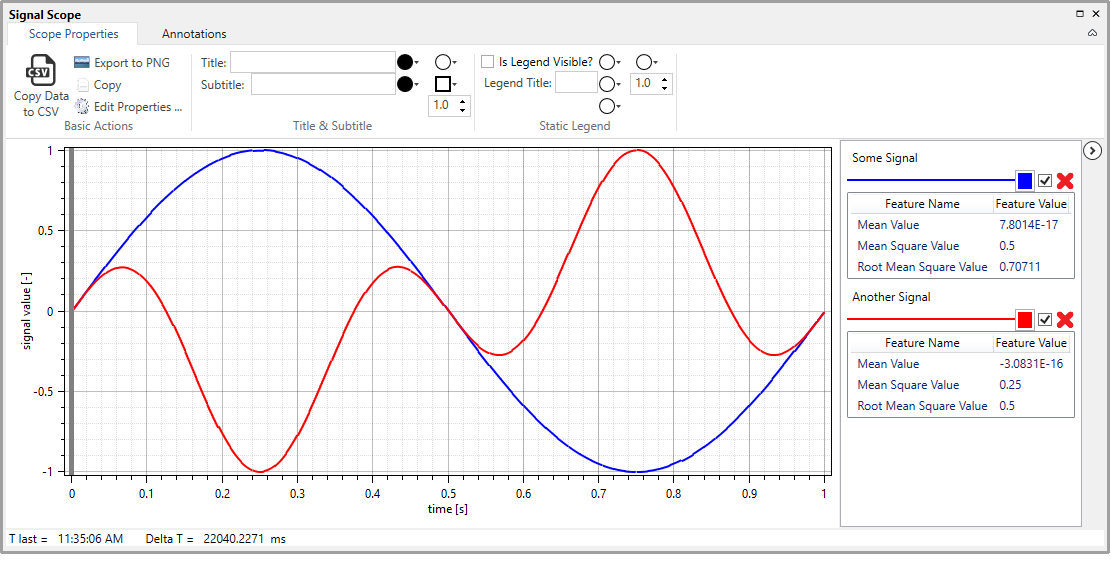Open the Subtitle black color dropdown
The width and height of the screenshot is (1111, 583).
407,84
